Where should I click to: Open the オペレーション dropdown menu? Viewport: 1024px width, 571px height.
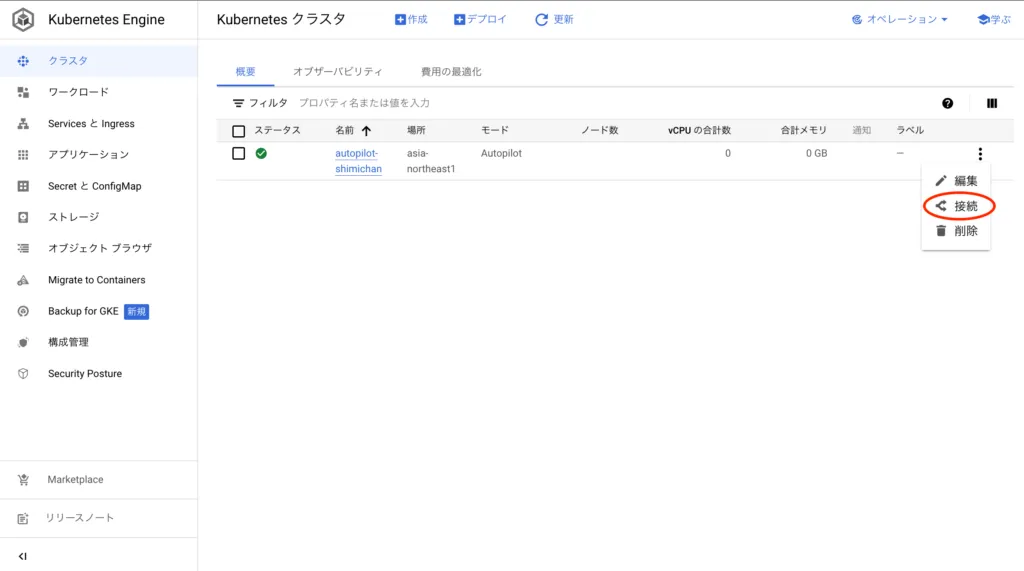pos(899,20)
